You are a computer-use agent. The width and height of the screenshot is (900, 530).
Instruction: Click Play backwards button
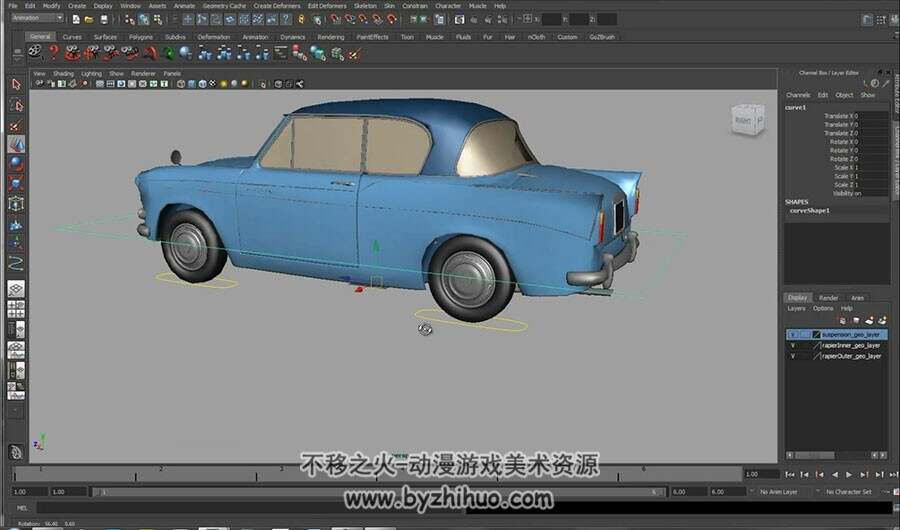click(835, 475)
